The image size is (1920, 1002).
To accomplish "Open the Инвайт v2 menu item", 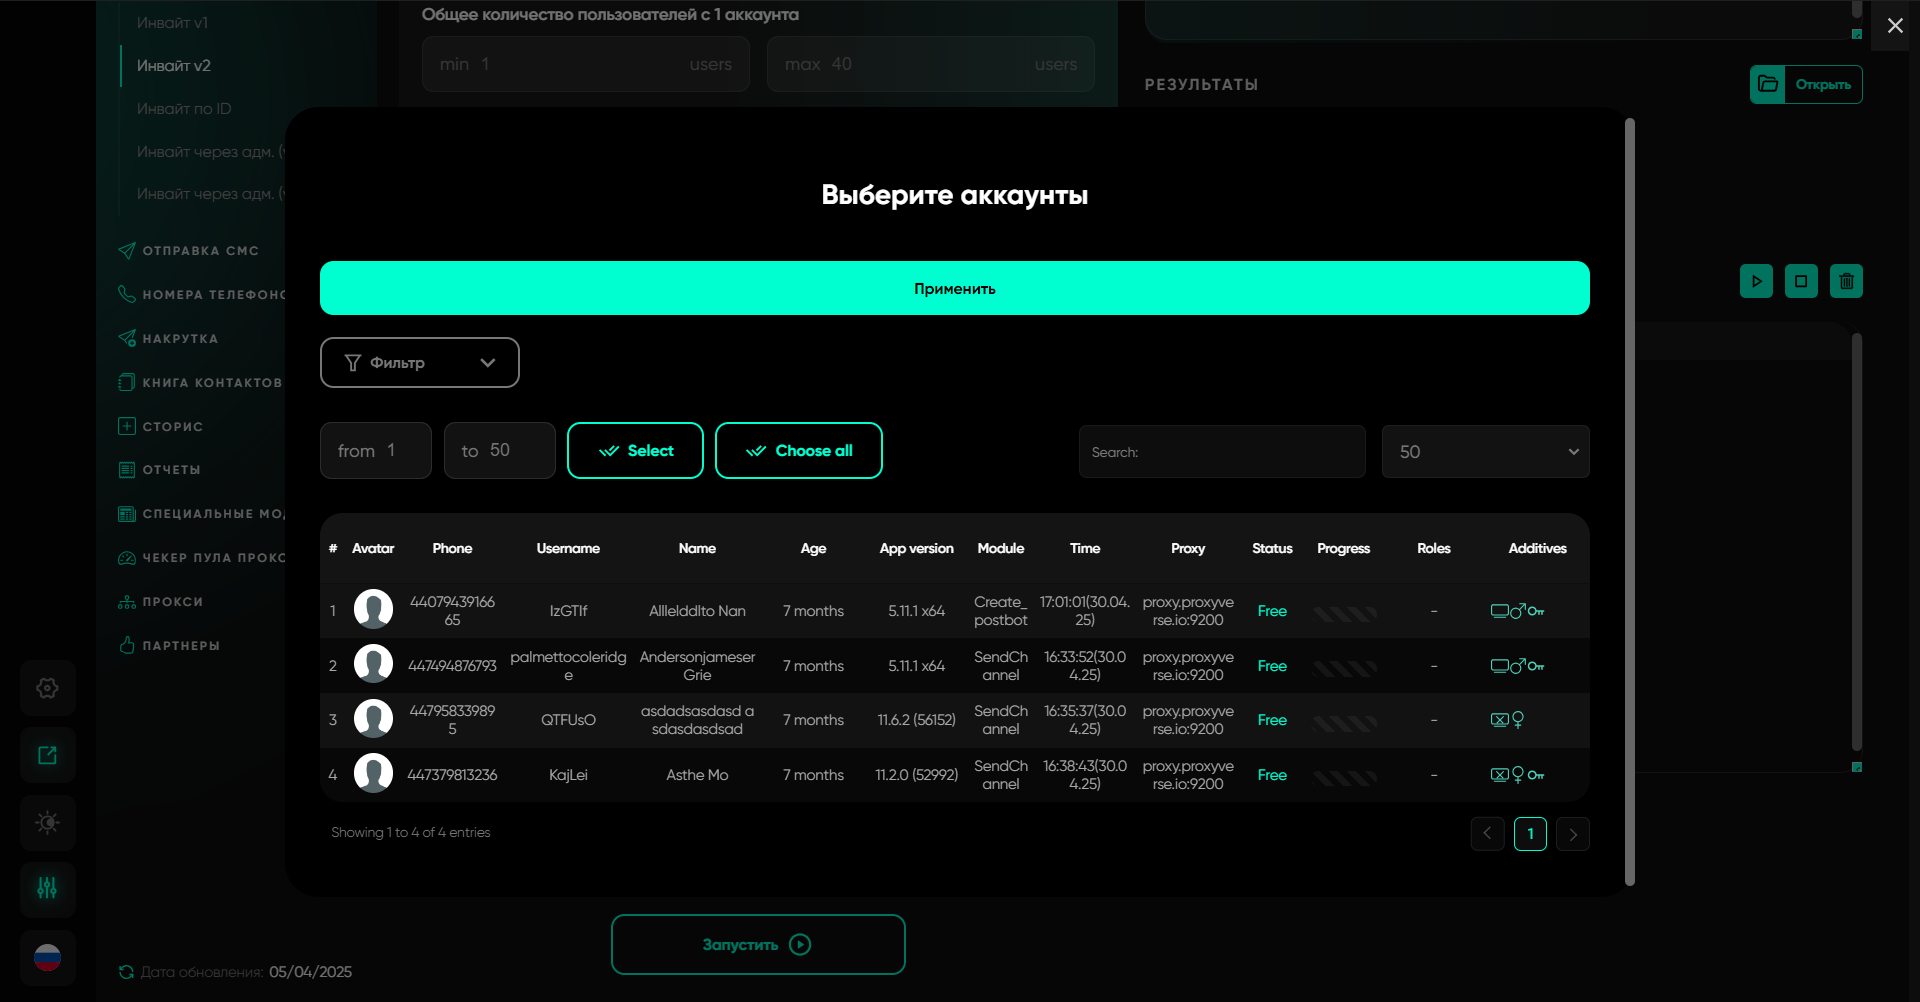I will [174, 66].
